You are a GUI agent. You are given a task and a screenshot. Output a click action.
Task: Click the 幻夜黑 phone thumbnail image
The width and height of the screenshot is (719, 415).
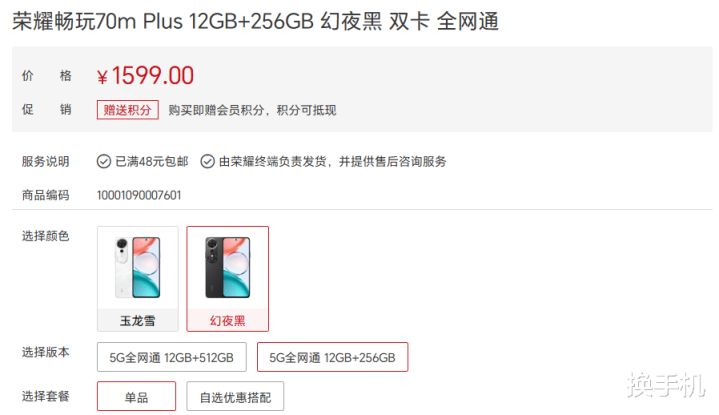coord(227,267)
